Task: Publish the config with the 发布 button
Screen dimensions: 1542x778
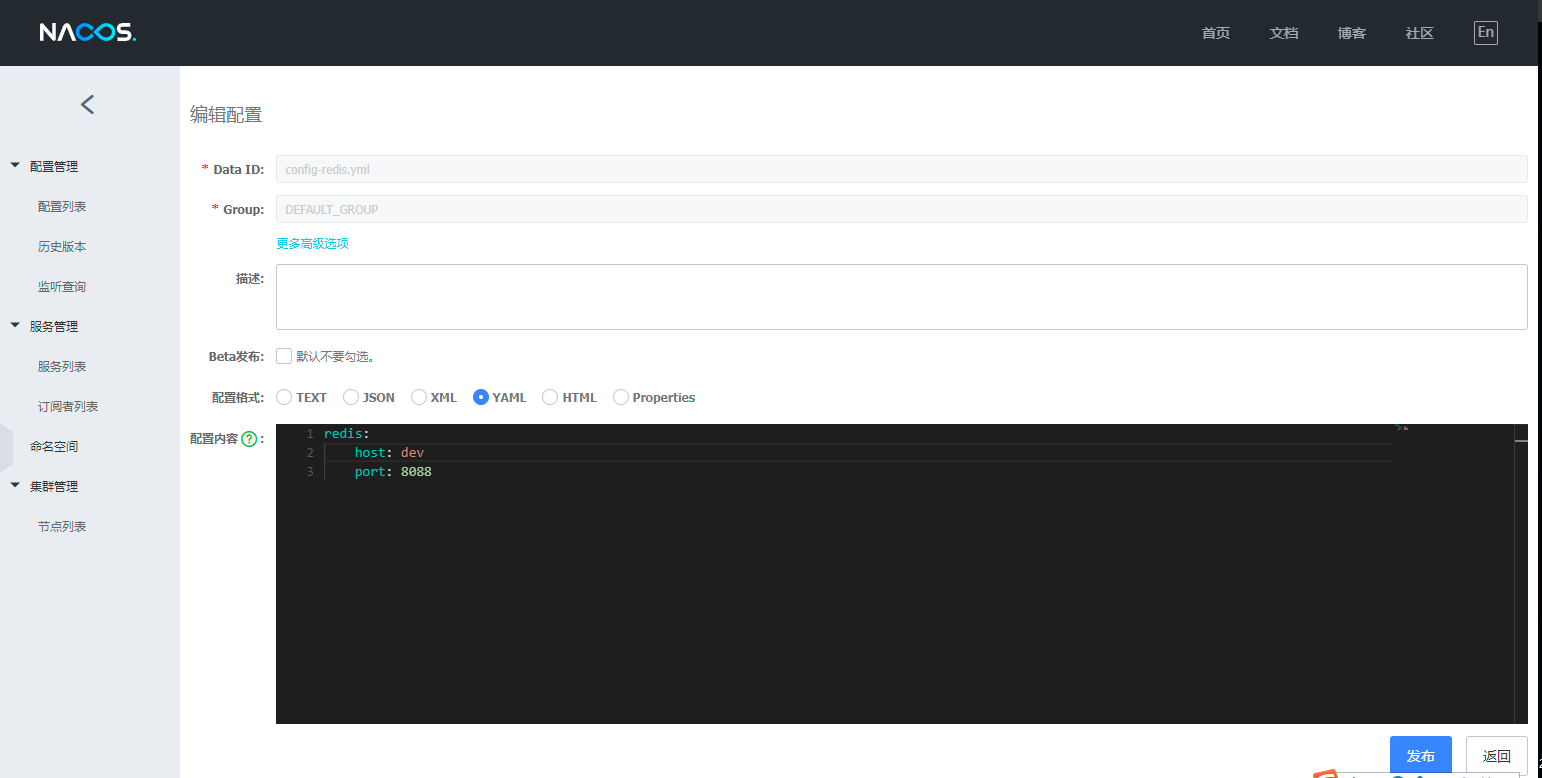Action: pos(1420,755)
